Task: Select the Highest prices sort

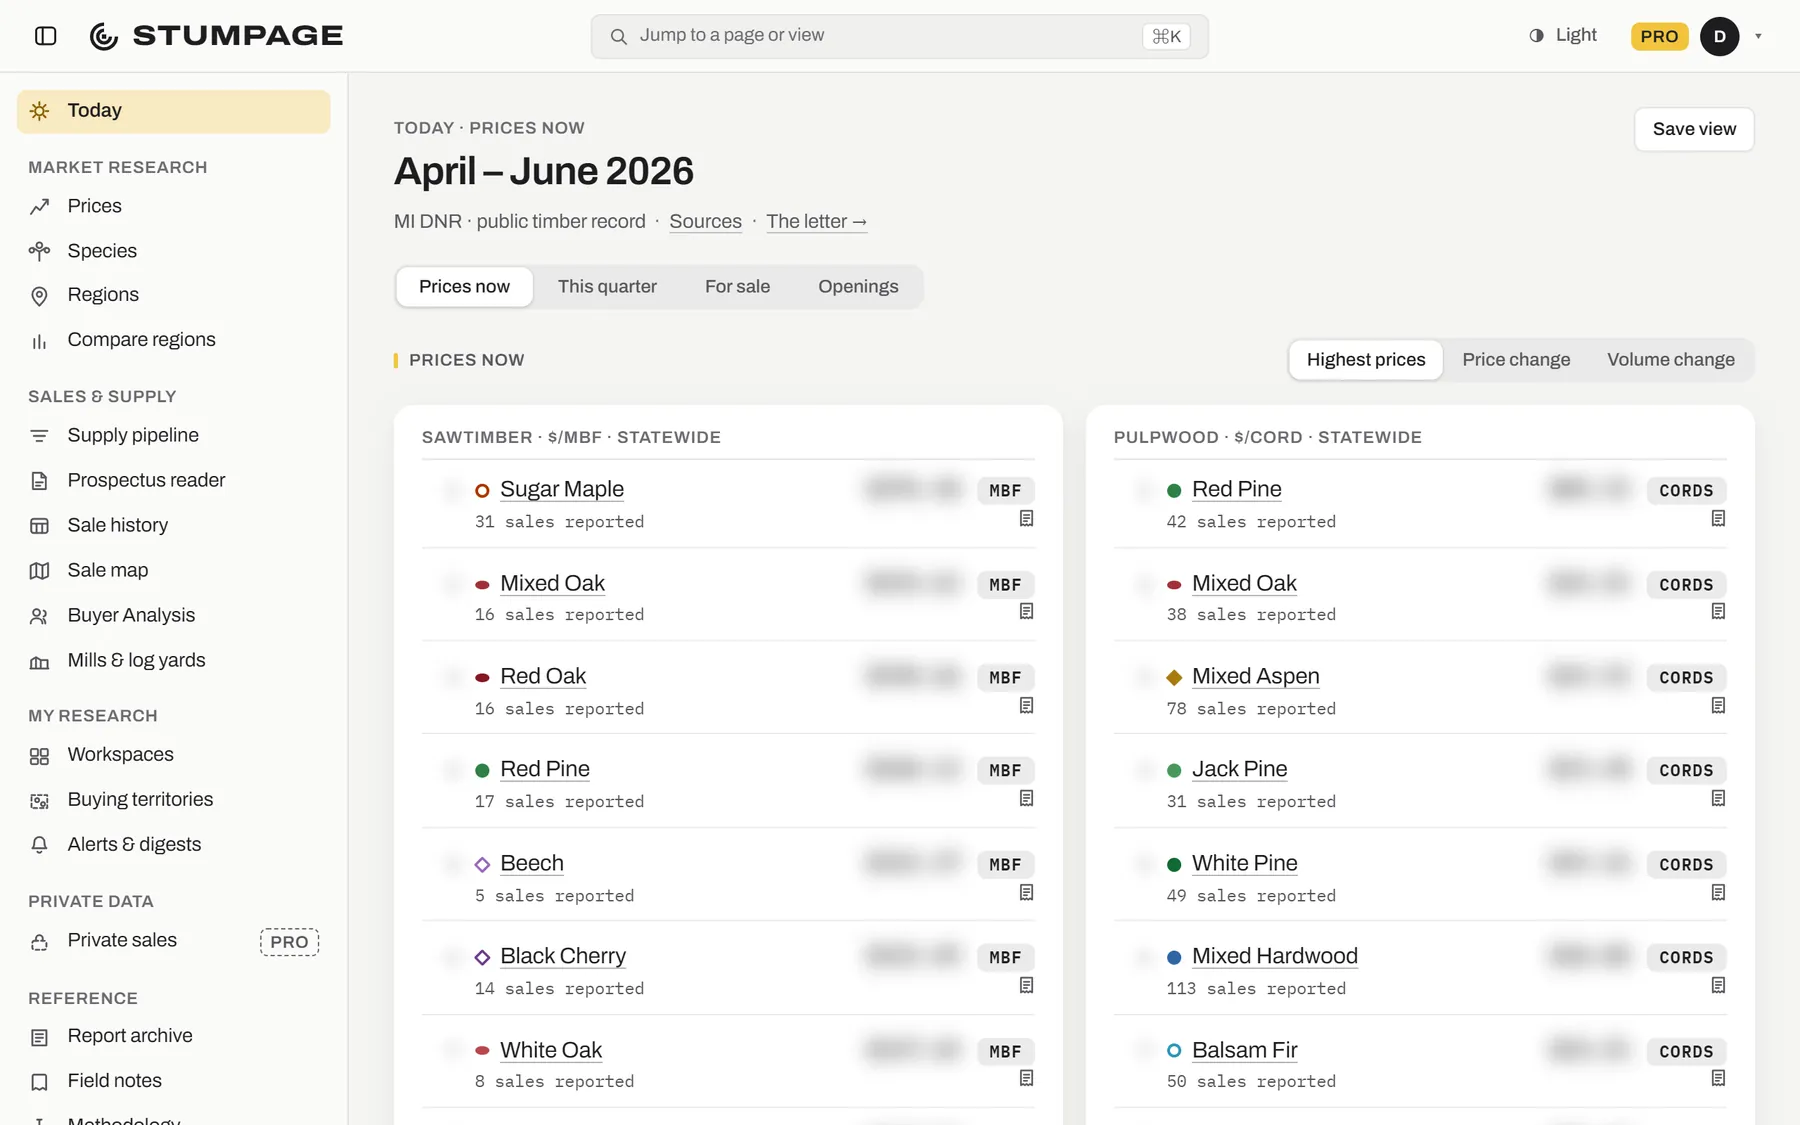Action: 1366,360
